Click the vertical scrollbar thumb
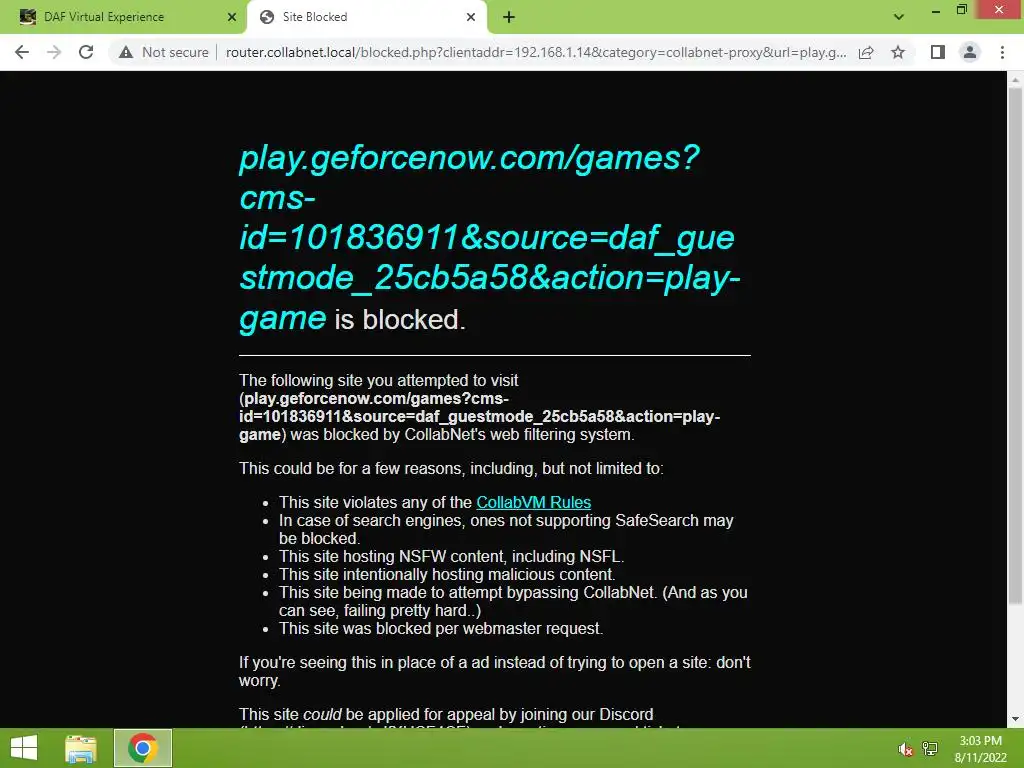Image resolution: width=1024 pixels, height=768 pixels. click(1015, 346)
